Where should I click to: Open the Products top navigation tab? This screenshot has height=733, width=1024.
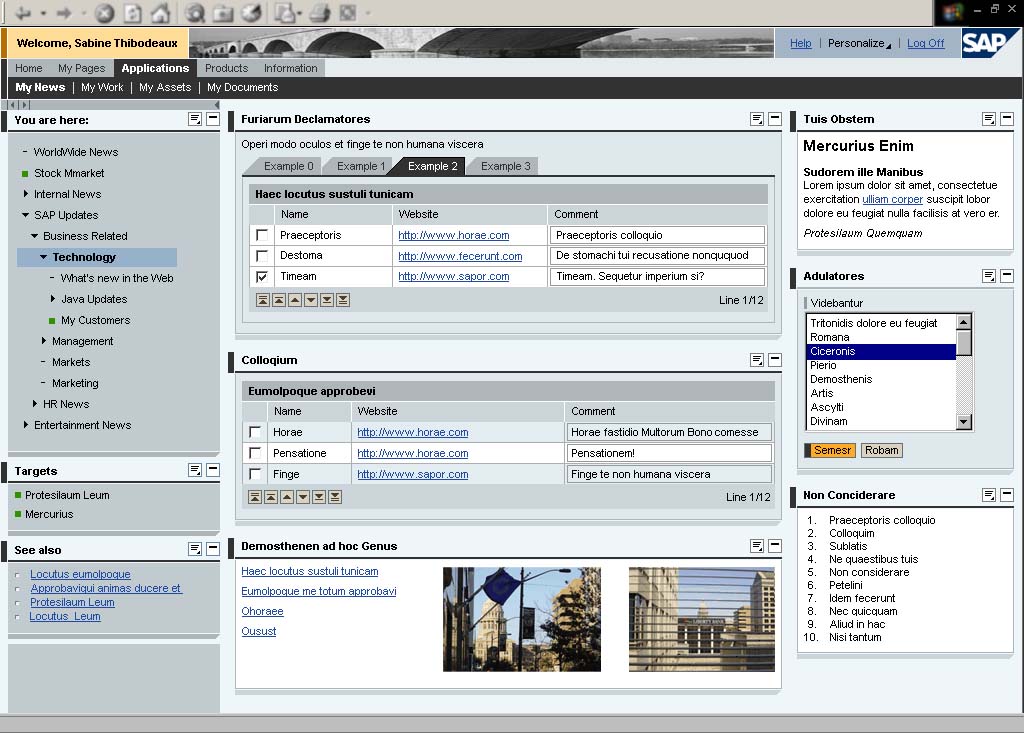[227, 68]
